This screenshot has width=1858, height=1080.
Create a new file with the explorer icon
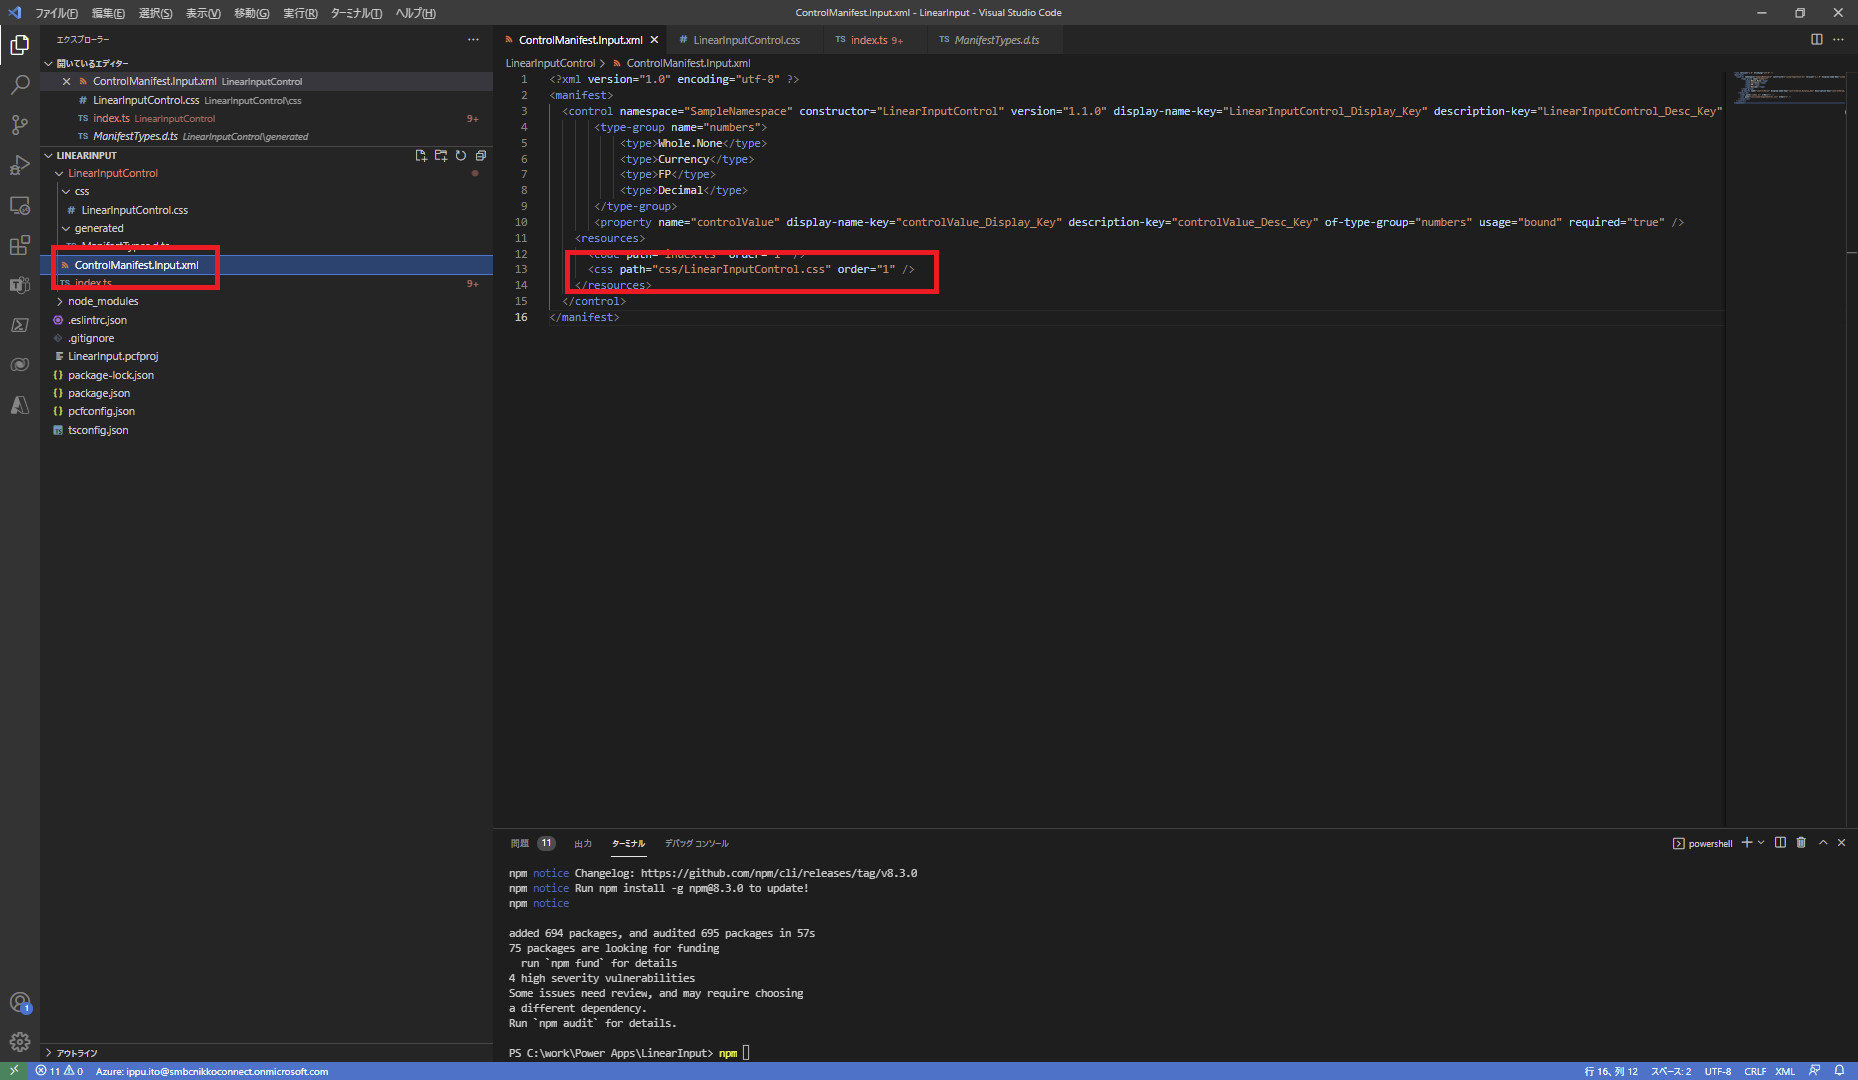click(x=421, y=155)
